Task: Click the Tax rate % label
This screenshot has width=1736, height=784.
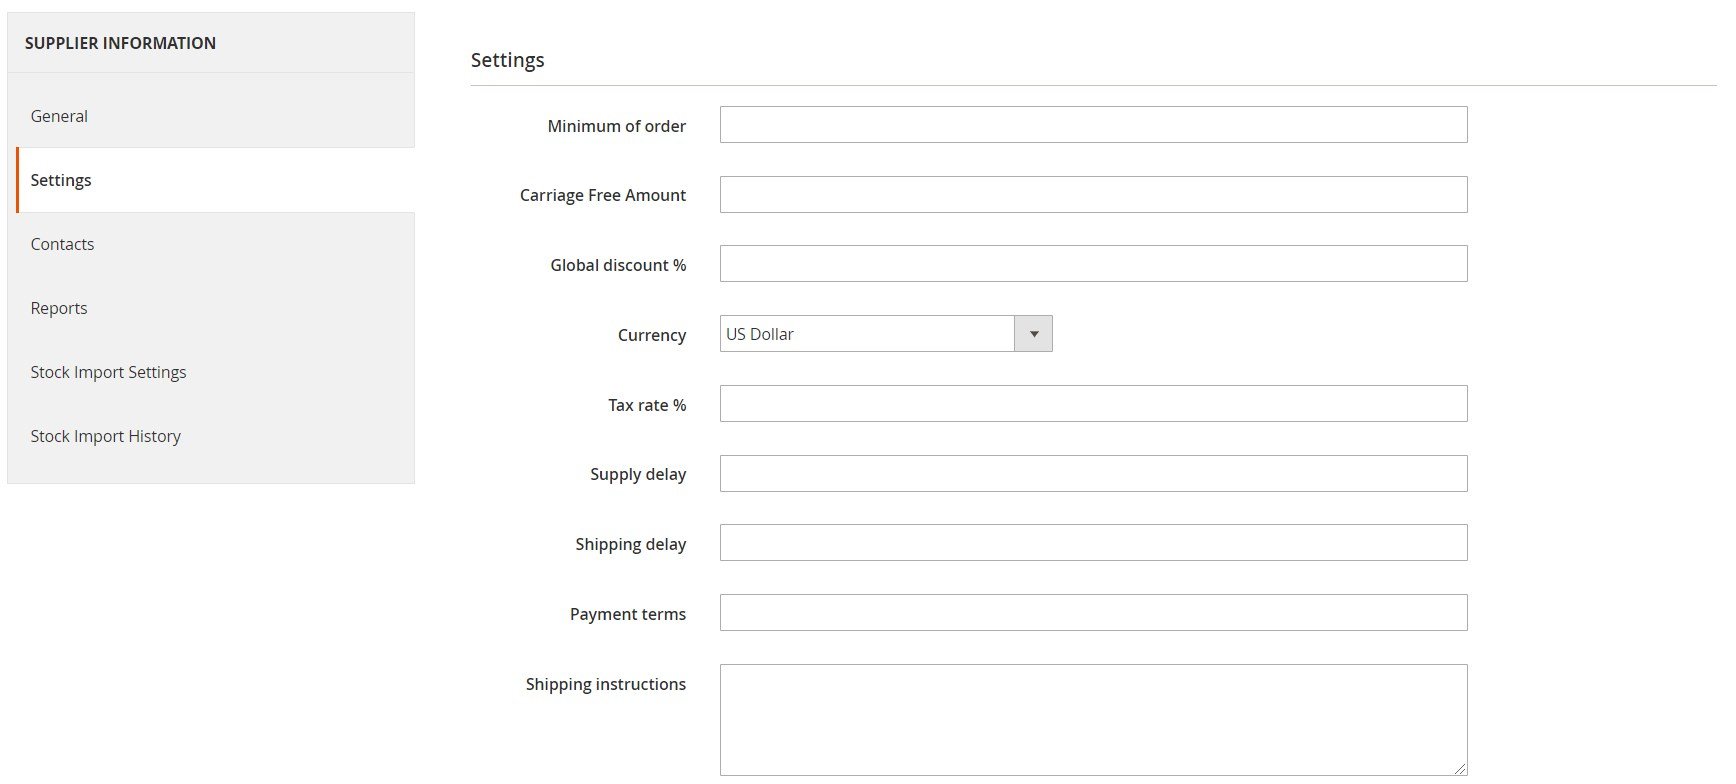Action: coord(647,405)
